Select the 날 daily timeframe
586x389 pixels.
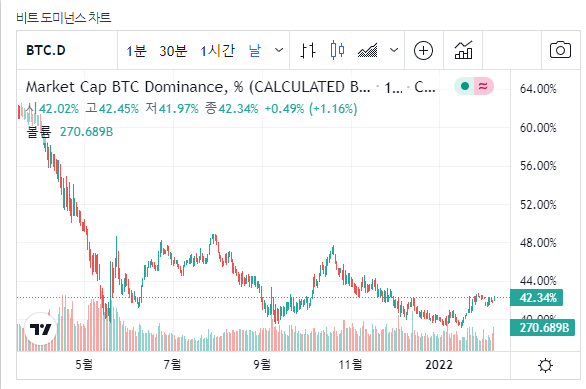255,50
